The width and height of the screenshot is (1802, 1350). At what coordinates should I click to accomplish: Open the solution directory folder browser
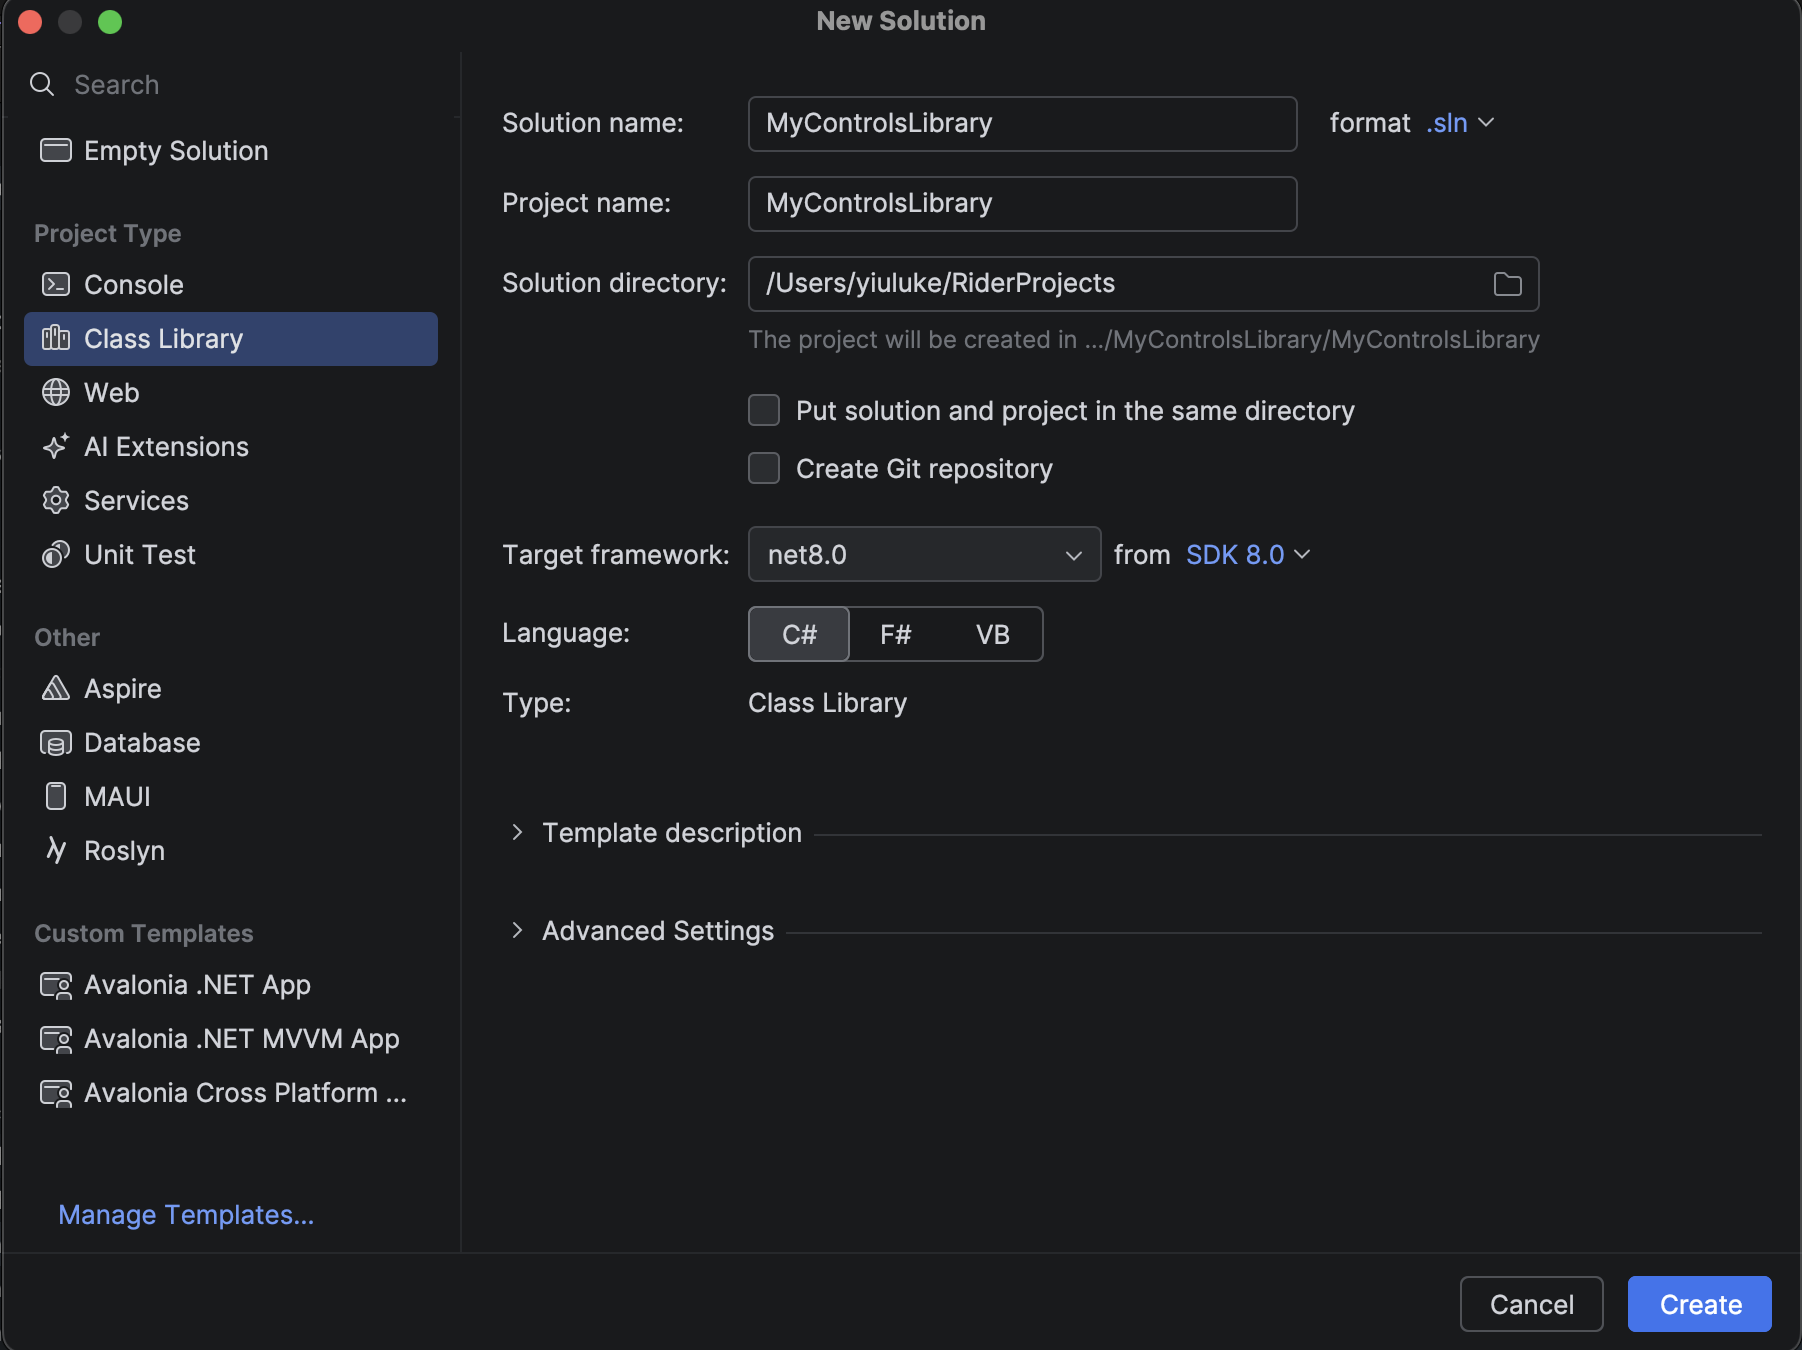[1507, 284]
